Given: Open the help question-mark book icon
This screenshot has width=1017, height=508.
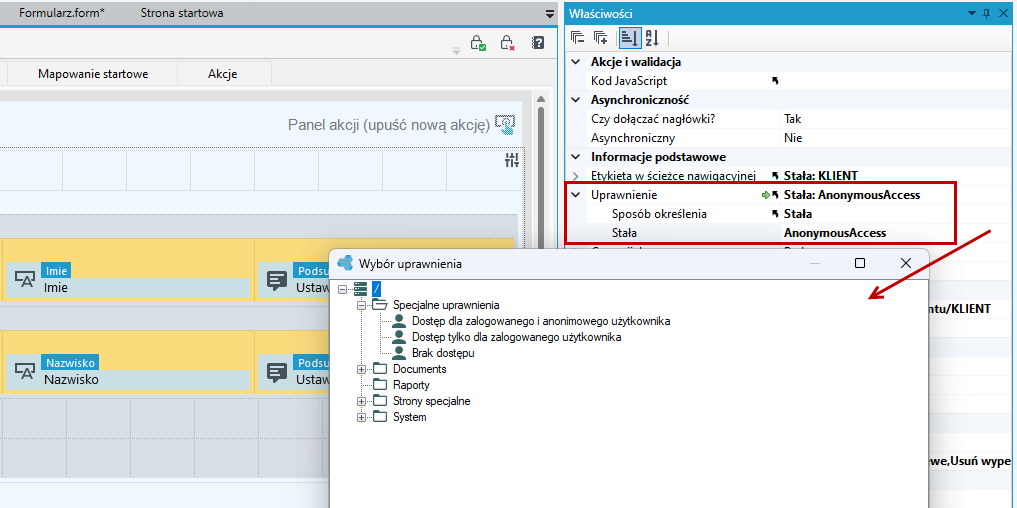Looking at the screenshot, I should point(538,43).
